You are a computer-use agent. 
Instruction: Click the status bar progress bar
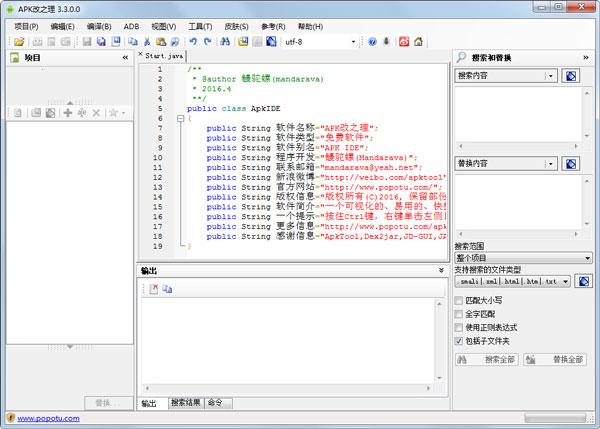(x=555, y=418)
